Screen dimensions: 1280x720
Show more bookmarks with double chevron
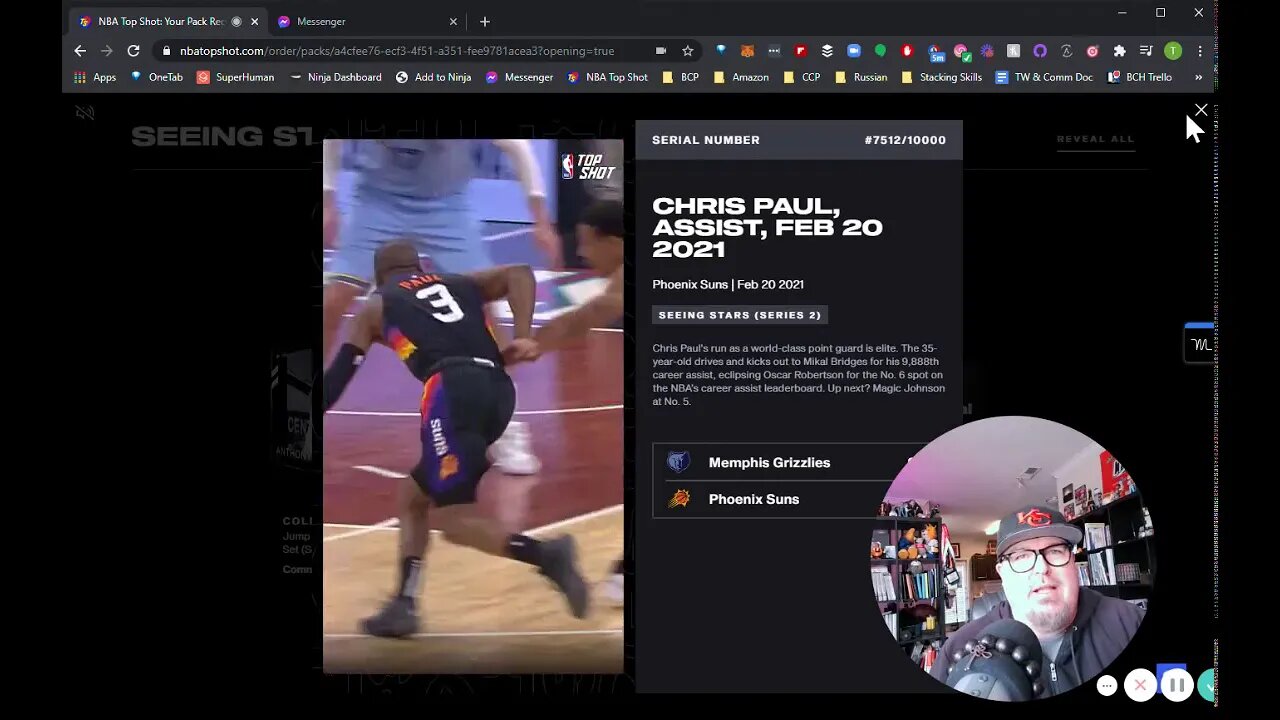1198,77
